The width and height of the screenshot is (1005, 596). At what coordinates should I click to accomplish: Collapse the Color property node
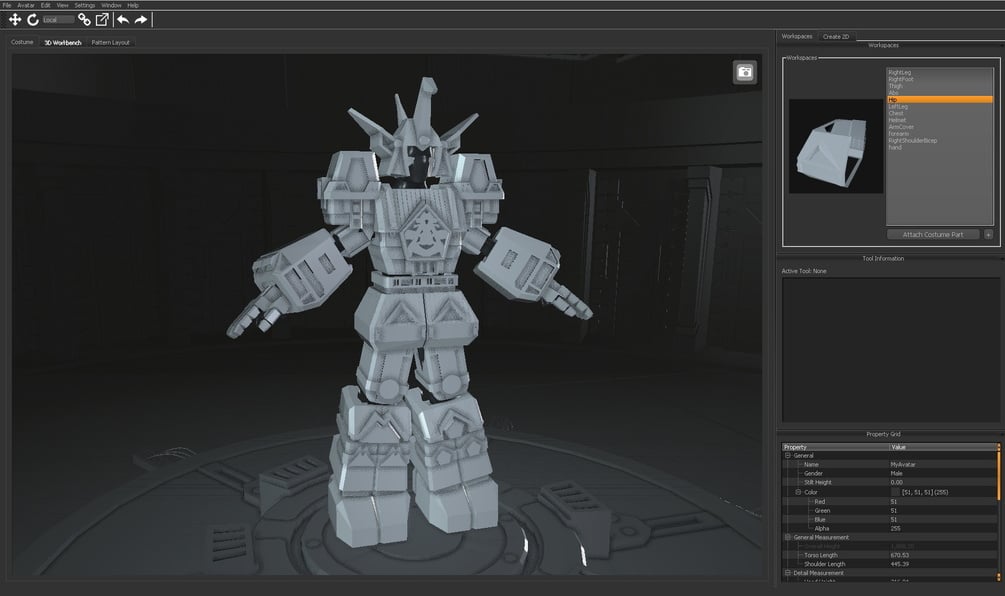(798, 492)
